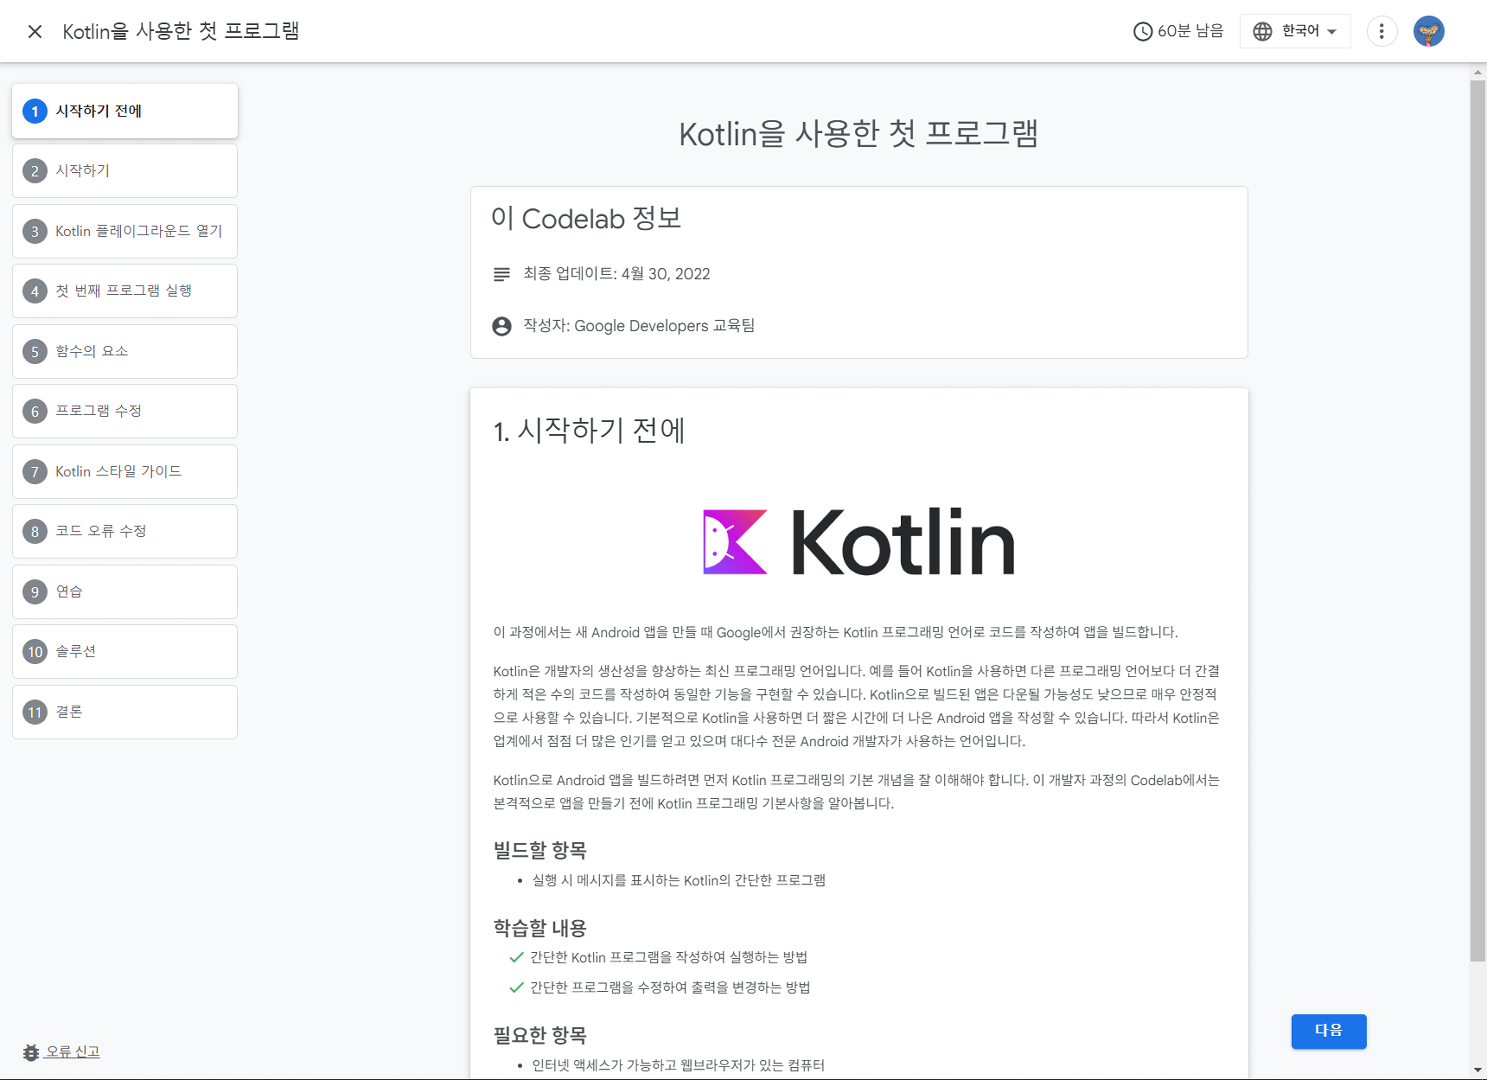1487x1080 pixels.
Task: Go to step 6 프로그램 수정
Action: pyautogui.click(x=125, y=411)
